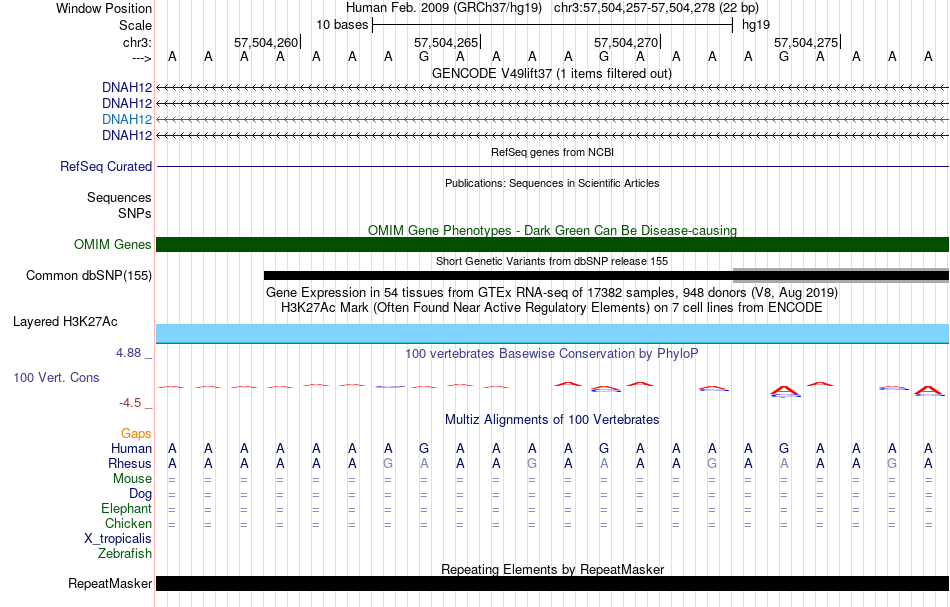
Task: Click the Scale track label
Action: click(135, 25)
